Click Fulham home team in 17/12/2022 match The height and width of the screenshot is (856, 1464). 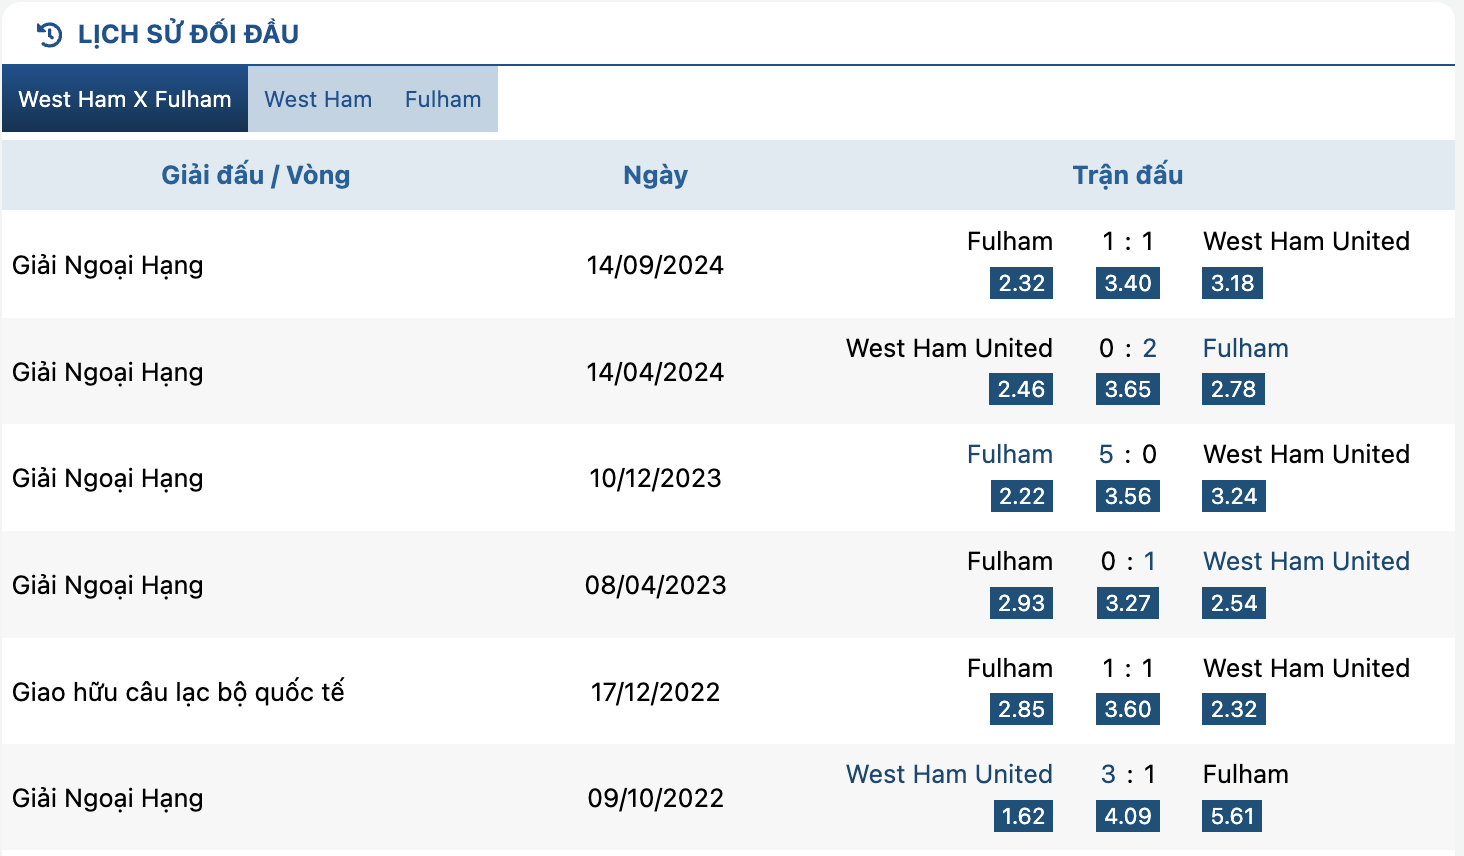pyautogui.click(x=1009, y=668)
